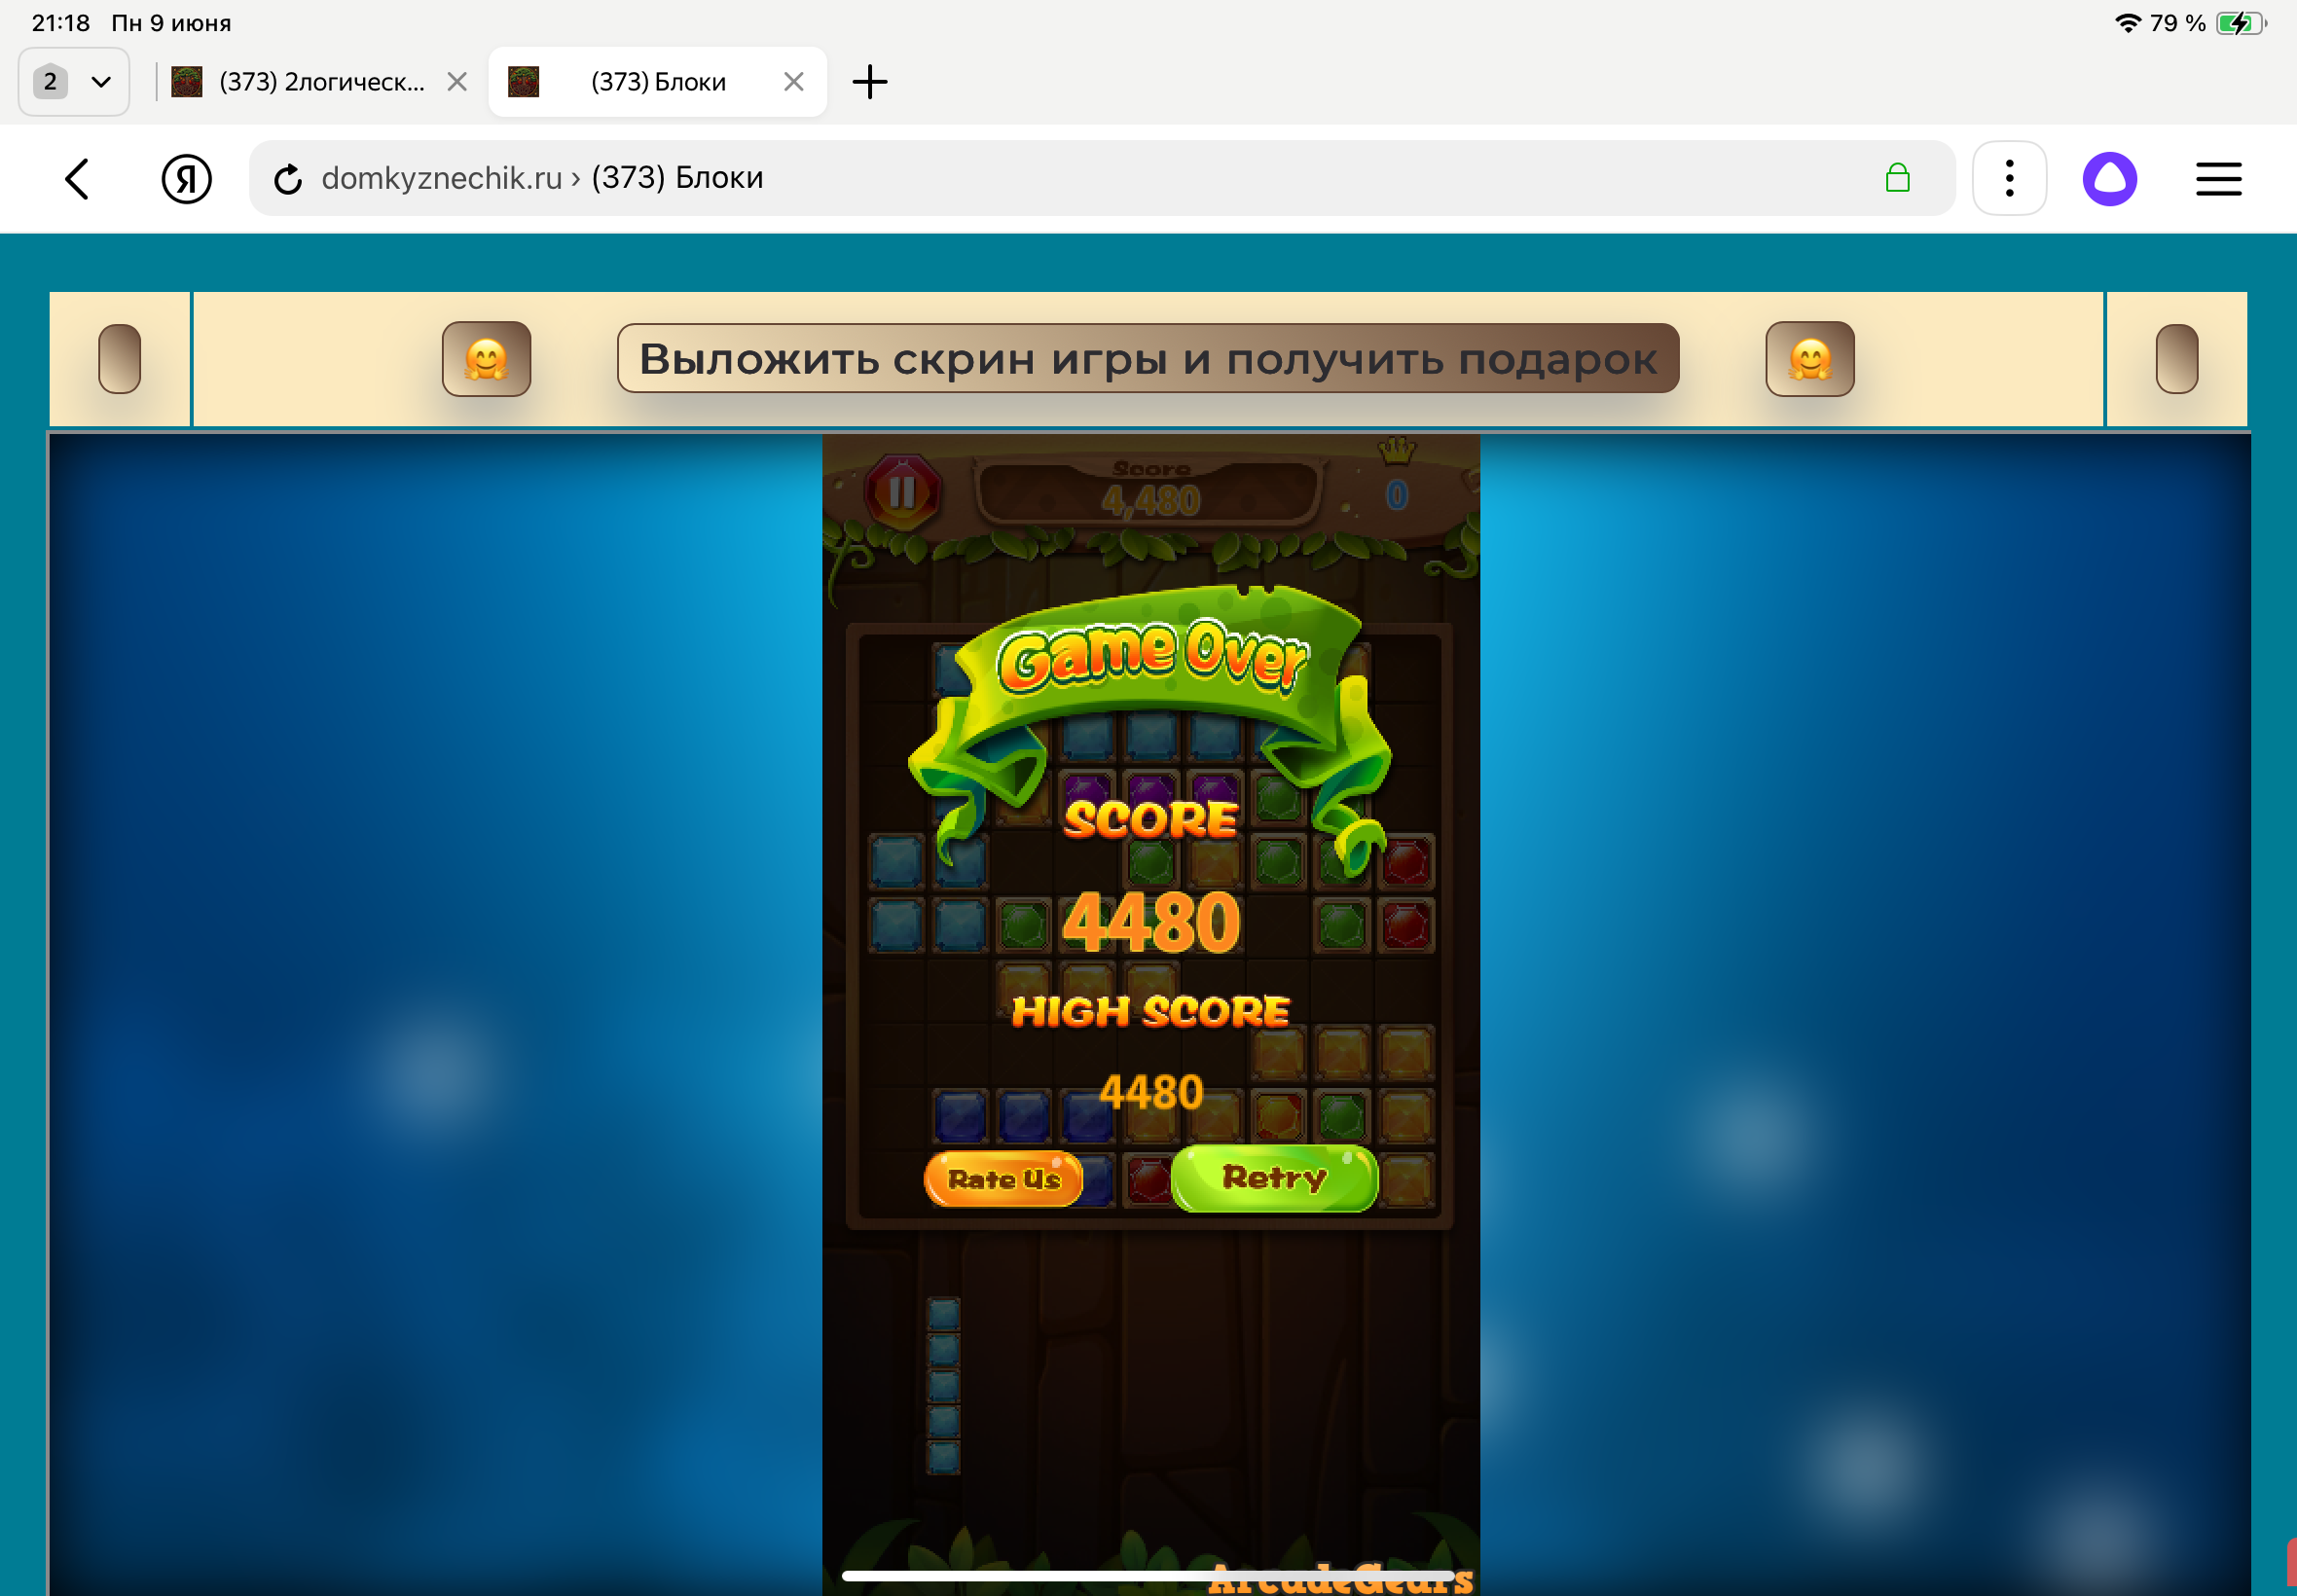Open the hamburger main menu
The image size is (2297, 1596).
[2218, 179]
